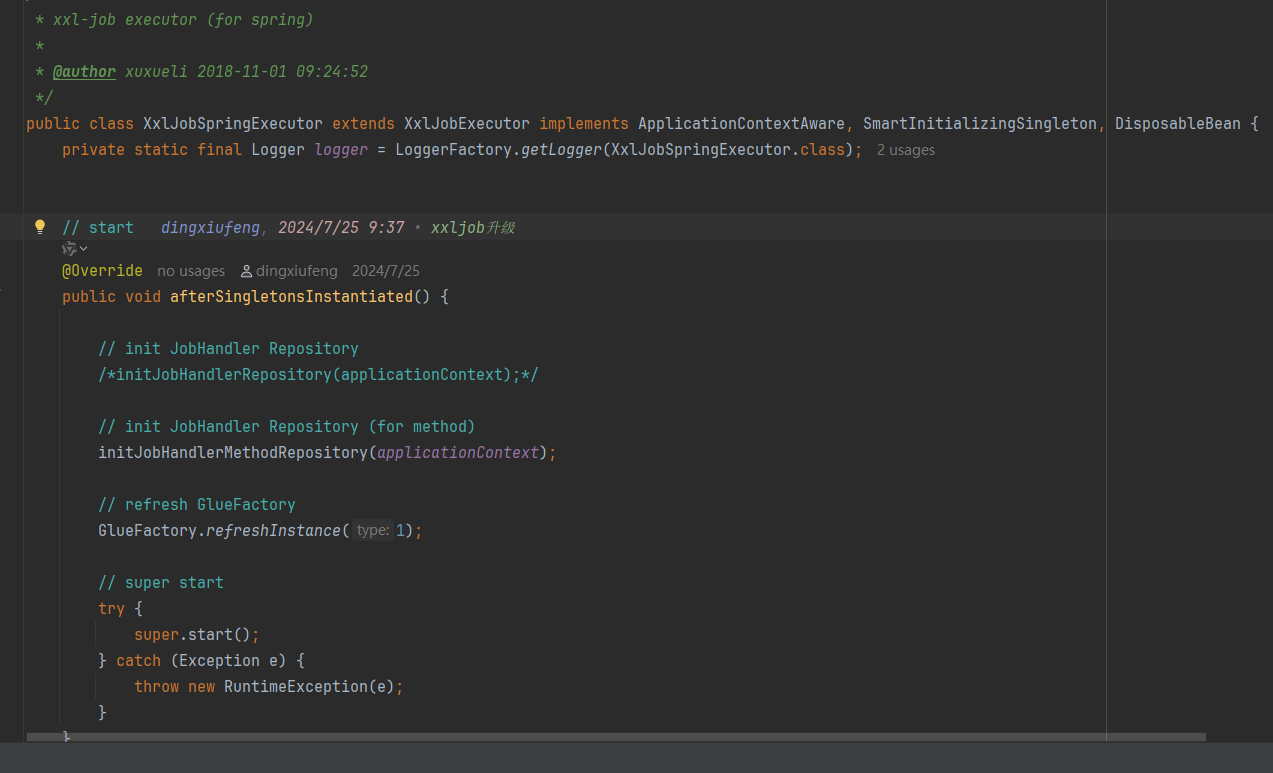1273x773 pixels.
Task: Open the AI assistant dropdown above @Override
Action: tap(75, 248)
